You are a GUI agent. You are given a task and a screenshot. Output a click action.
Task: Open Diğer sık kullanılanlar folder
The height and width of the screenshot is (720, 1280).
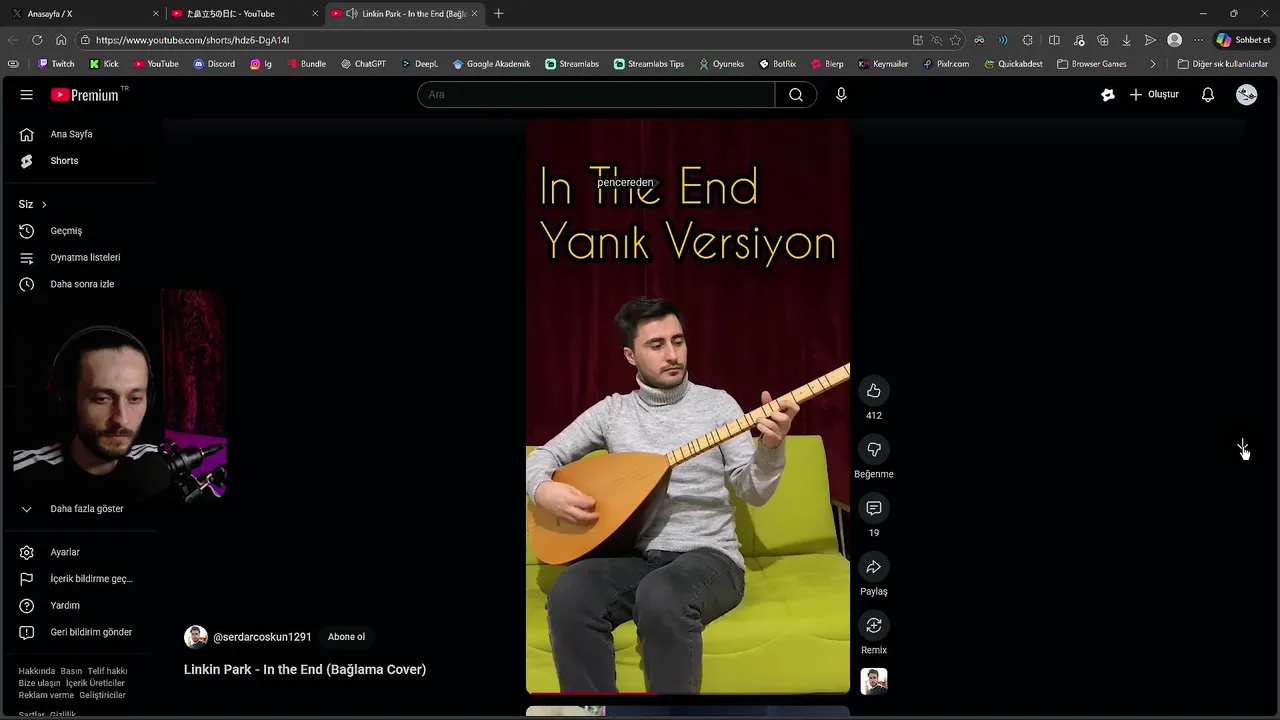click(x=1222, y=64)
